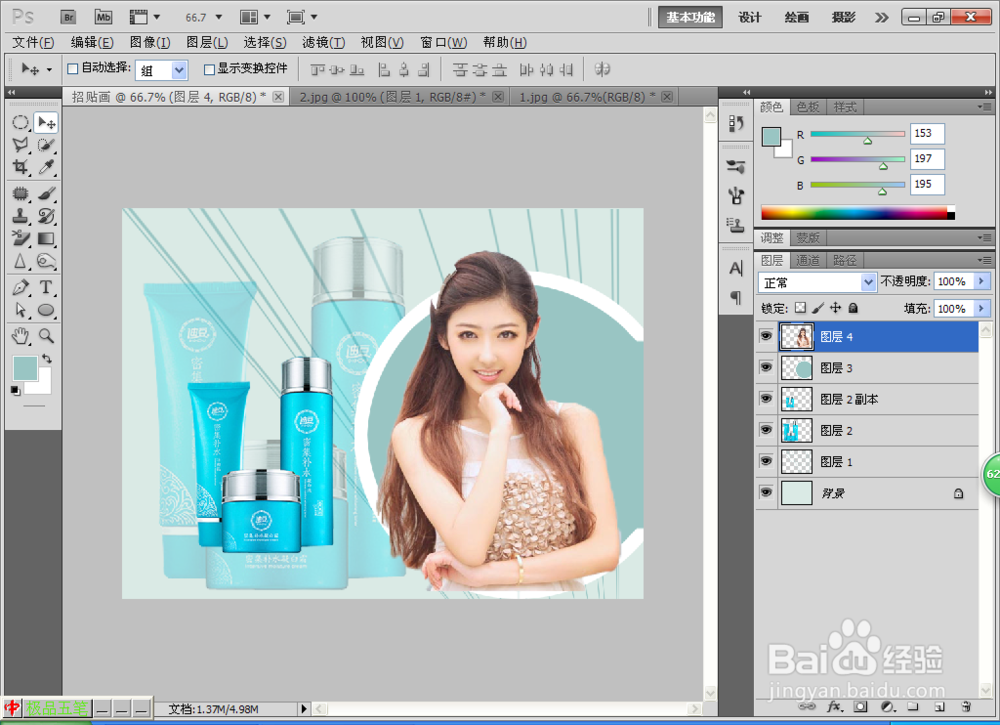Image resolution: width=1000 pixels, height=725 pixels.
Task: Select the Elliptical Marquee tool
Action: [x=21, y=122]
